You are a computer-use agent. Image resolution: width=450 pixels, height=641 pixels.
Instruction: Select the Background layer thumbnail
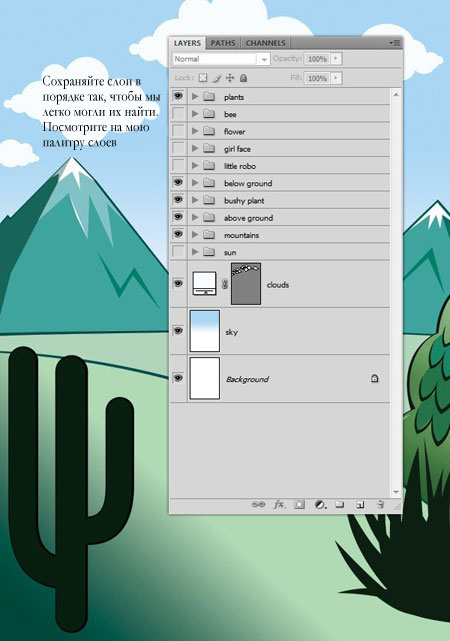[205, 378]
